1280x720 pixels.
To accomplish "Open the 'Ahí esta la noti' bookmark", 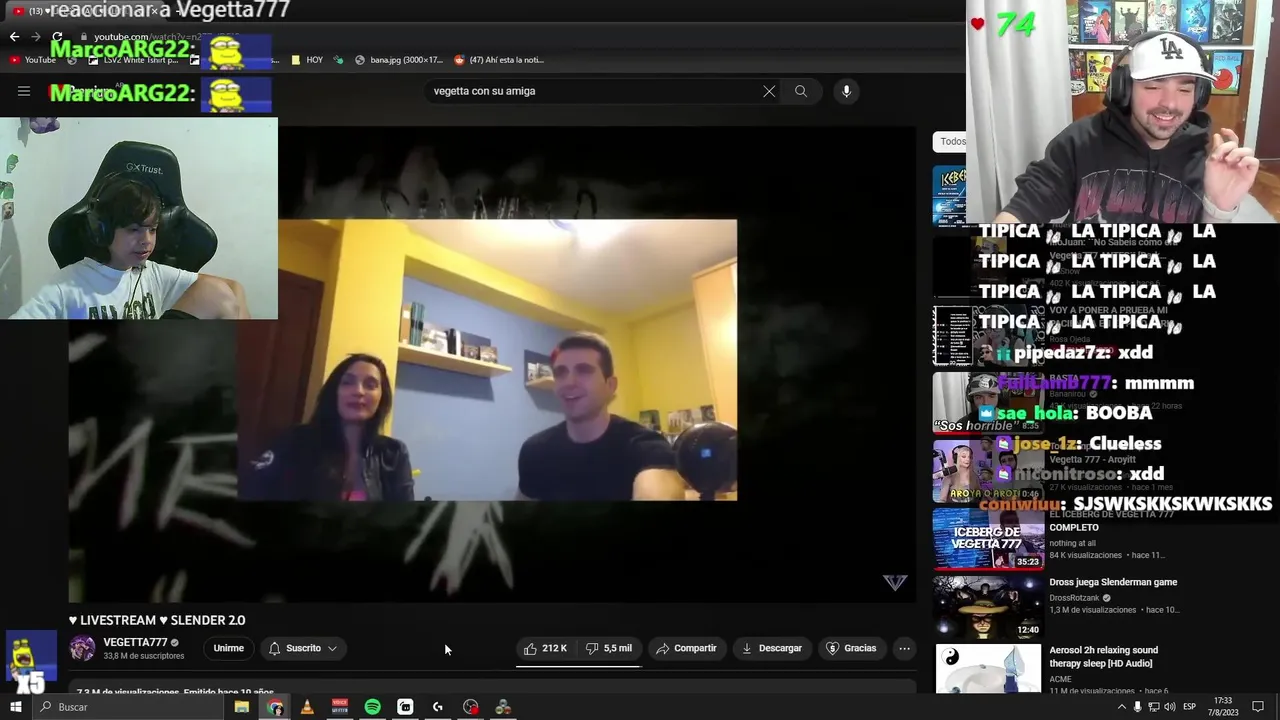I will coord(499,60).
